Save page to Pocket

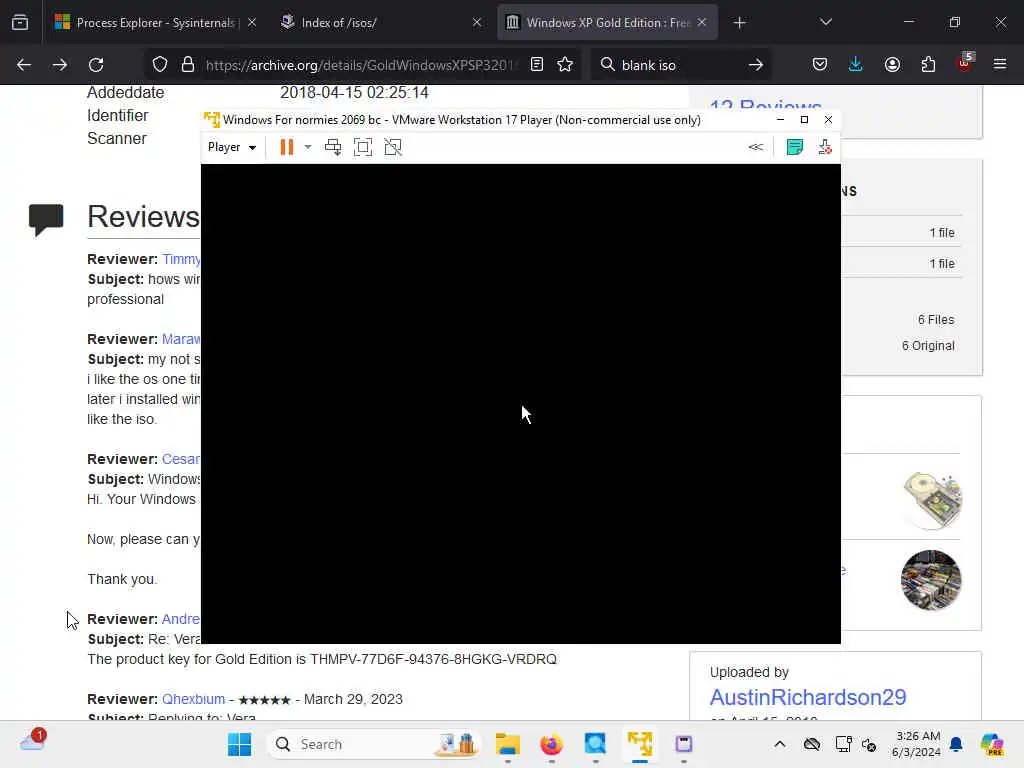(820, 65)
